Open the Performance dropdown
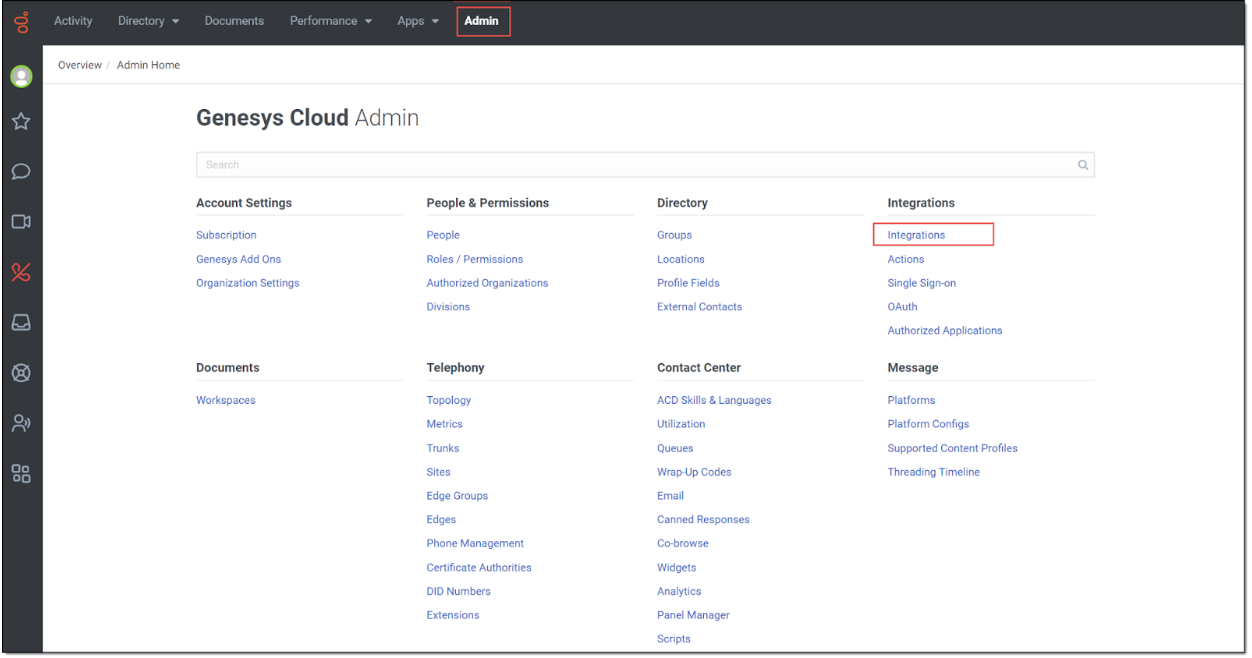 (330, 20)
